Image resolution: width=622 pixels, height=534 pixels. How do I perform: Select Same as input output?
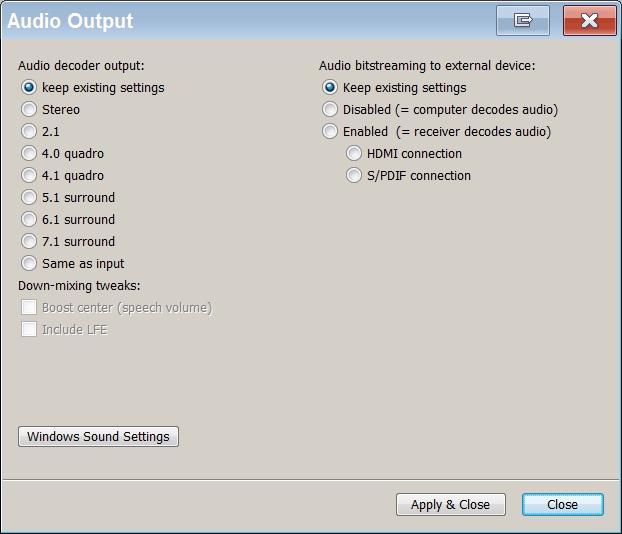pos(29,263)
